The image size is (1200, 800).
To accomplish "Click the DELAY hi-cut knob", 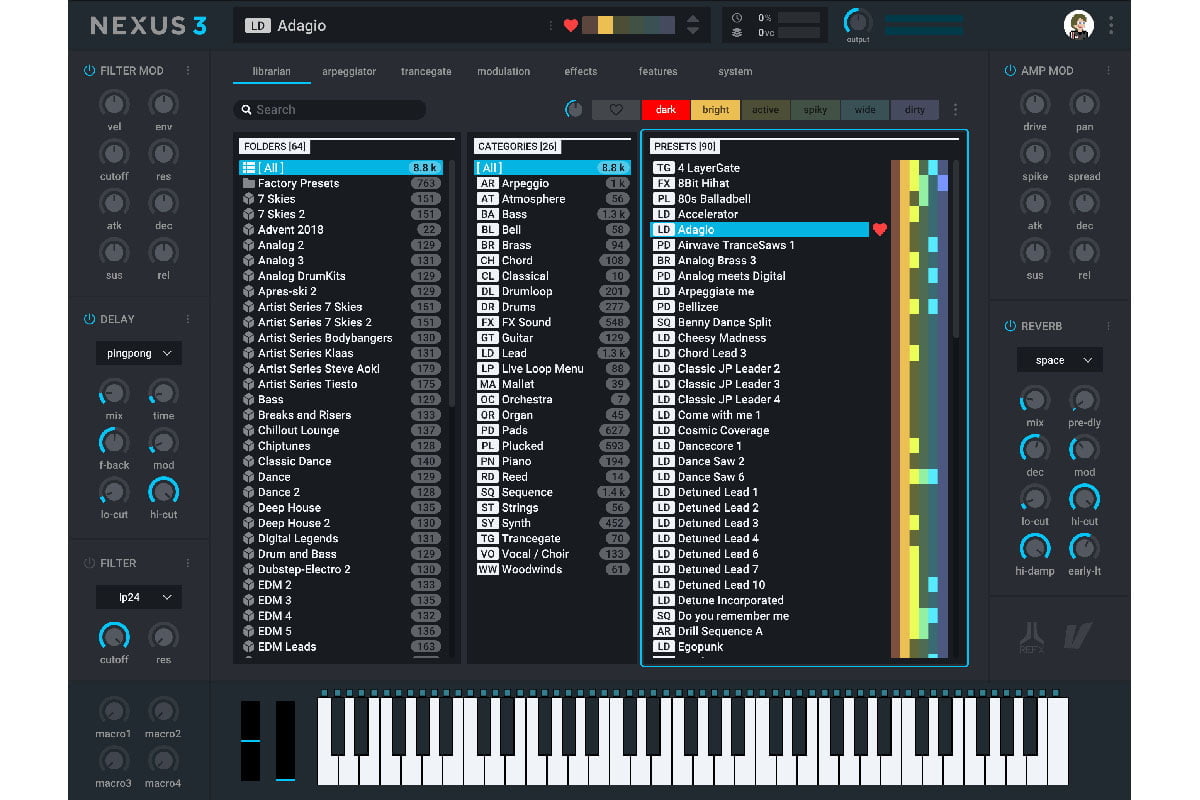I will 163,491.
